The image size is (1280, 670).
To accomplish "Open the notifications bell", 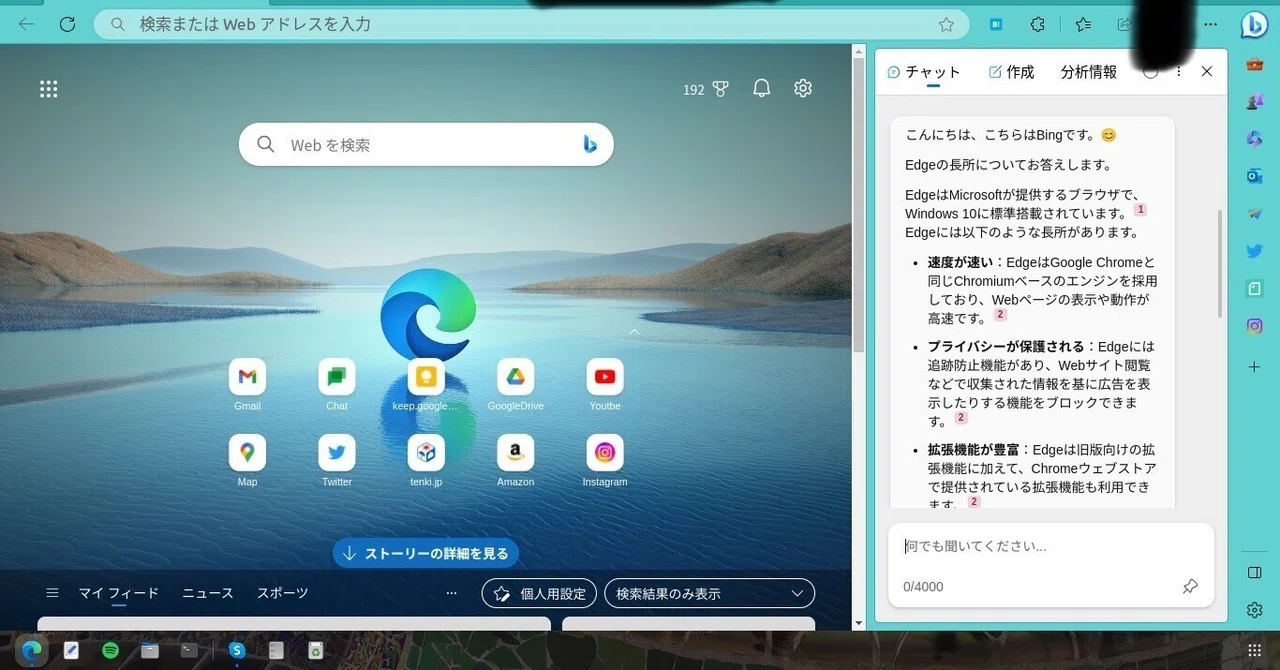I will pyautogui.click(x=761, y=89).
